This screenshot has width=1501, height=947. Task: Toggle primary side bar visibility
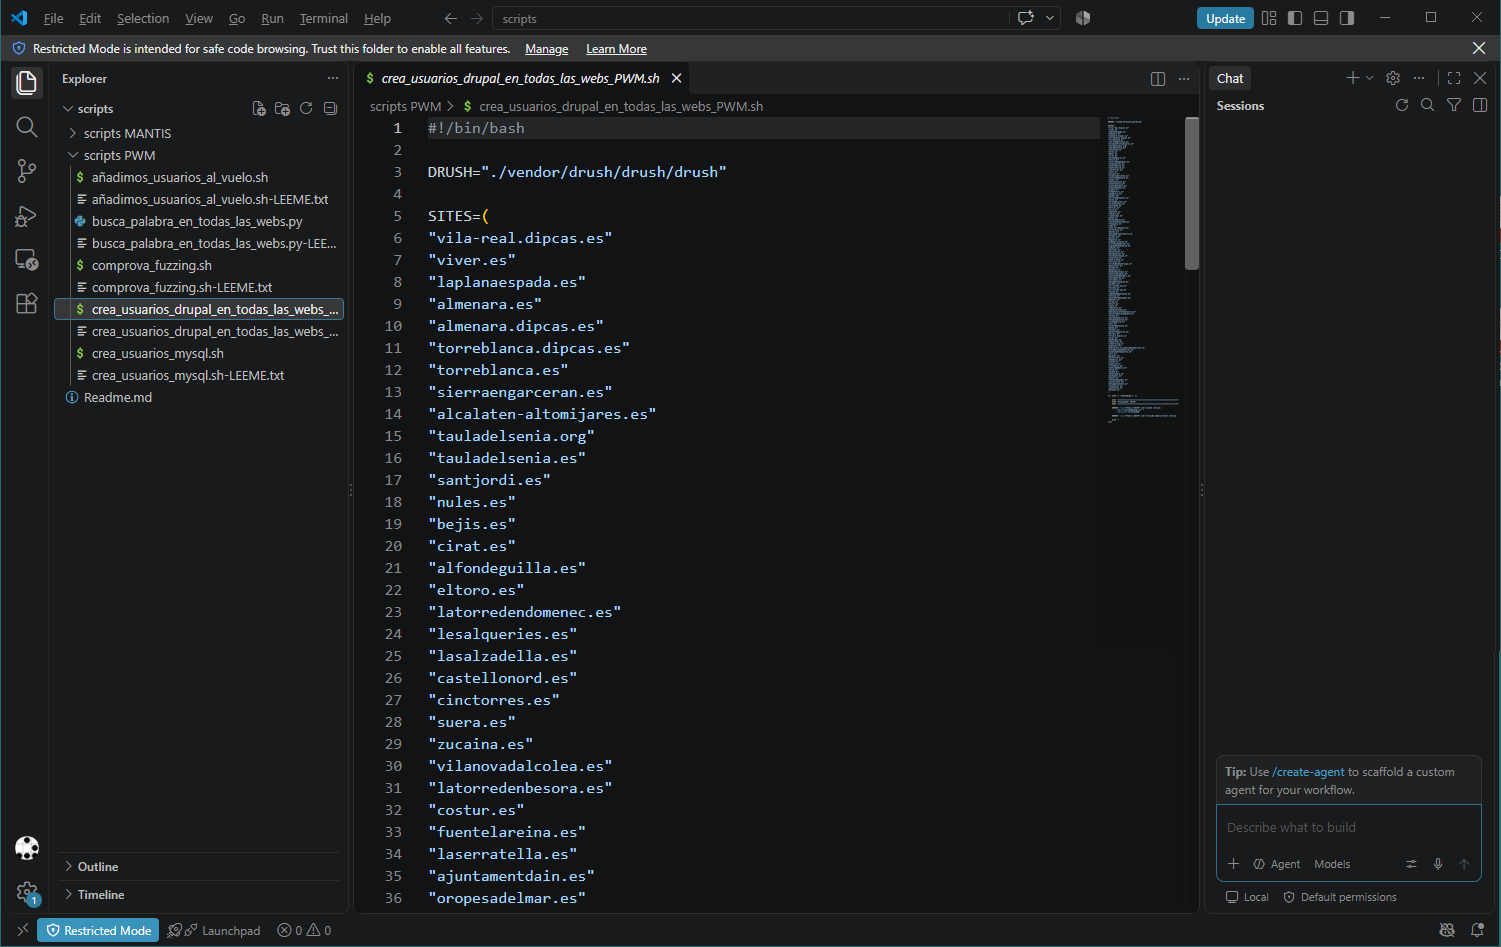point(1295,18)
